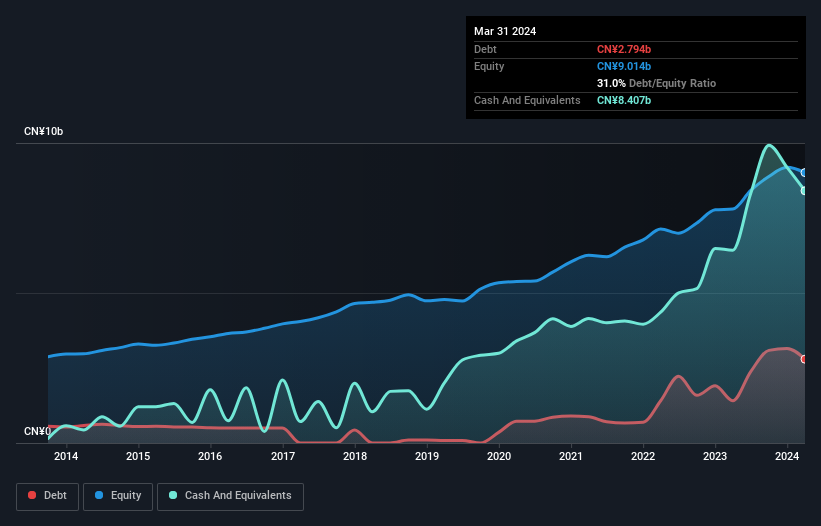The image size is (821, 526).
Task: Click the 2022 x-axis label
Action: click(x=643, y=456)
